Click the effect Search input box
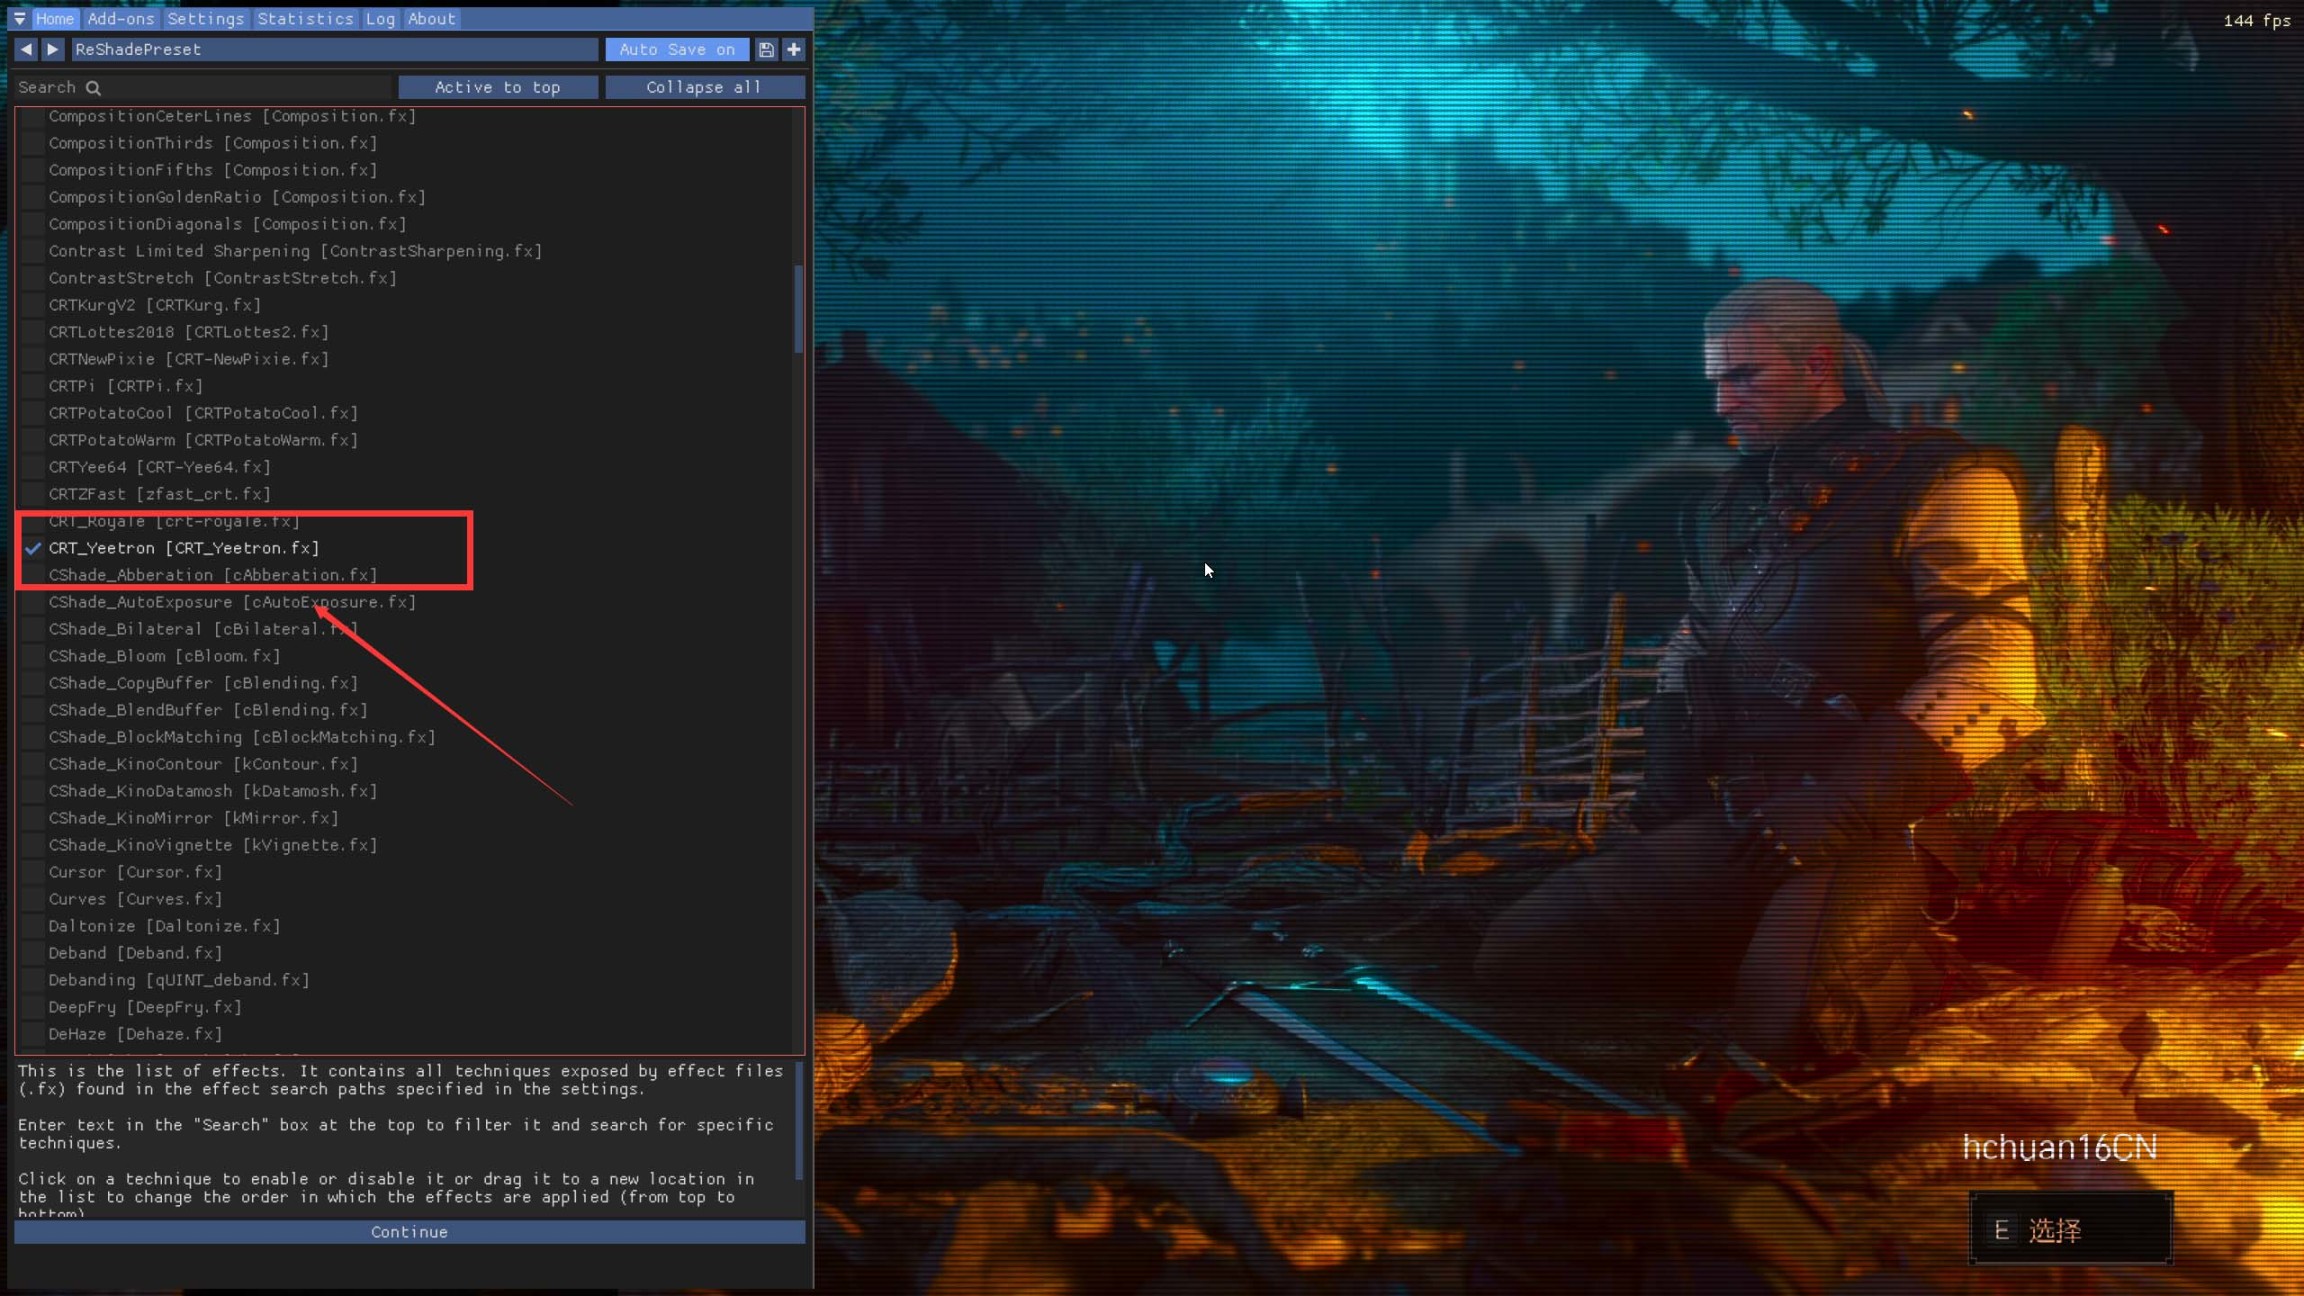The height and width of the screenshot is (1296, 2304). click(200, 87)
